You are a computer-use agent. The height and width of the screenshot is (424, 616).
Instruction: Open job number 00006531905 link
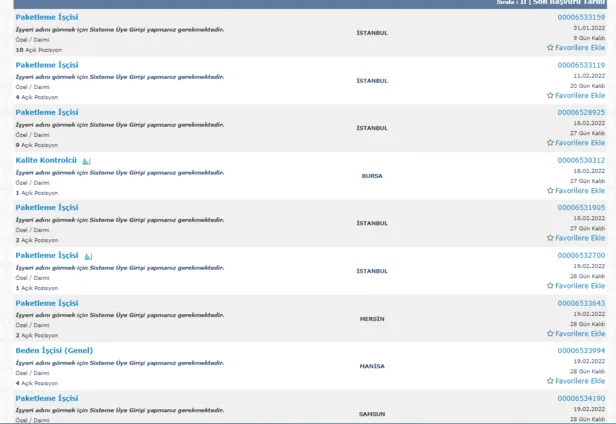[x=580, y=207]
